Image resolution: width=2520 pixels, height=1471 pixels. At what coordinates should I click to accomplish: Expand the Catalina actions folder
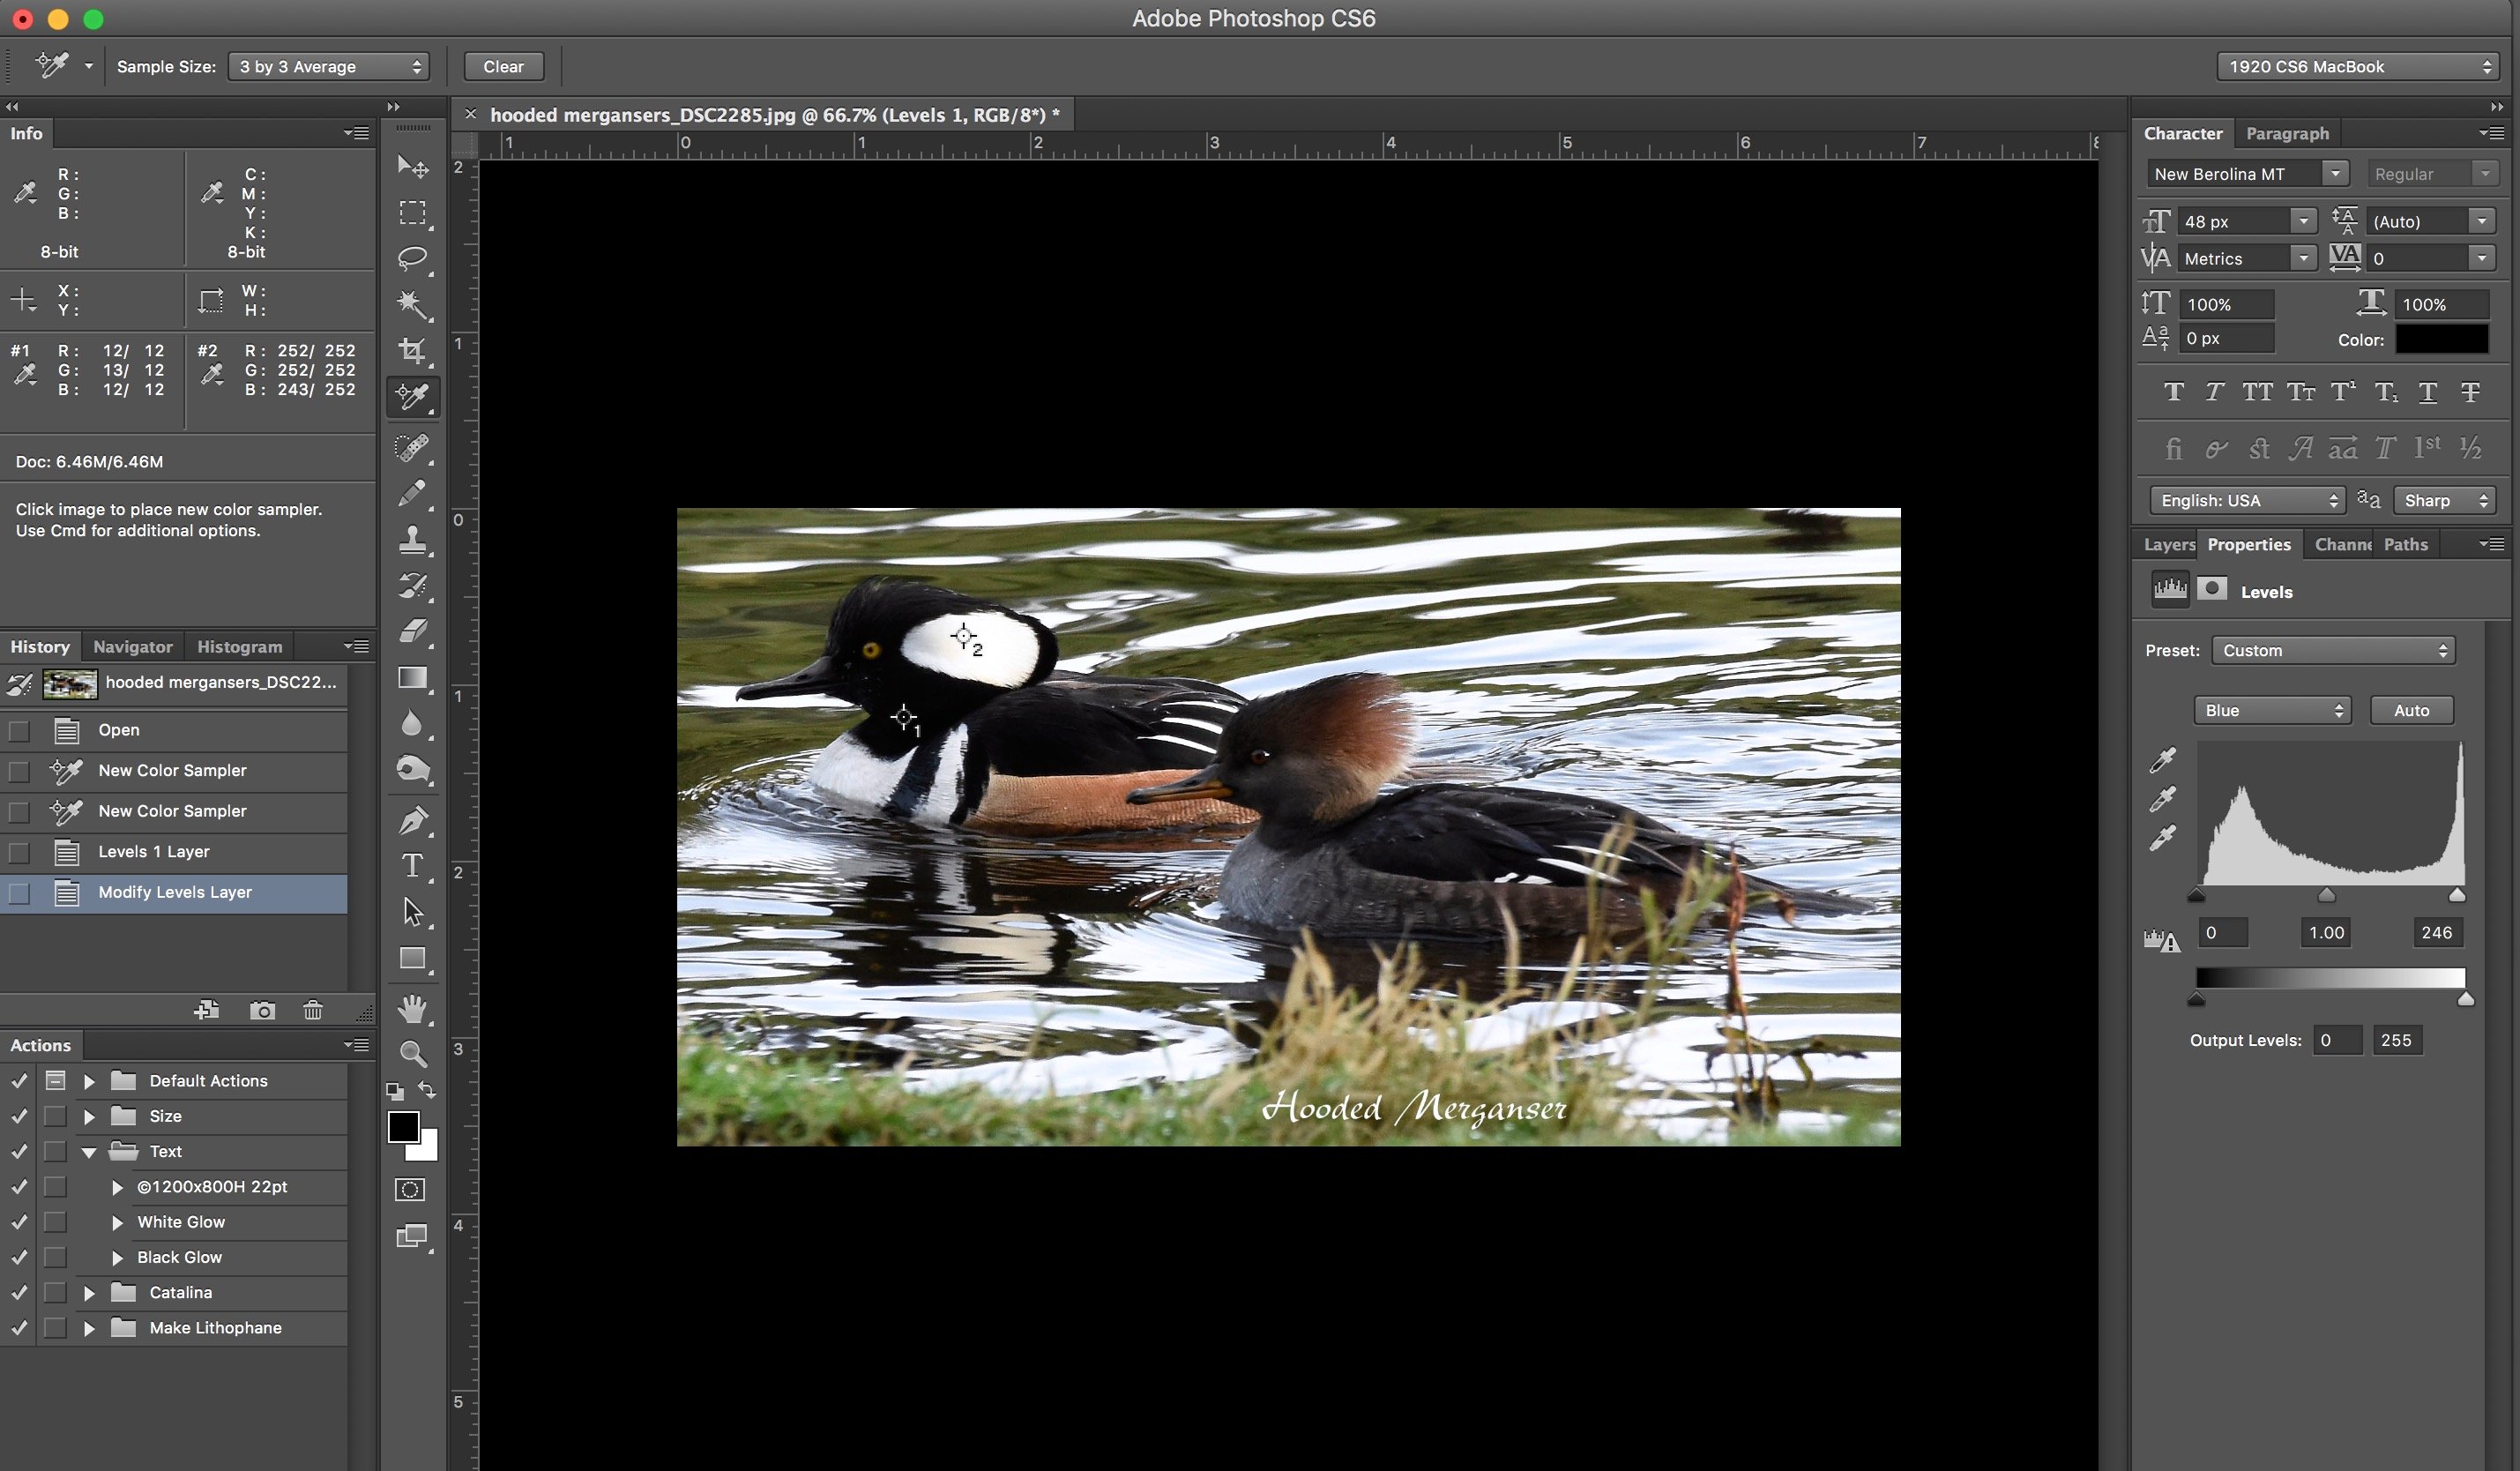point(89,1293)
